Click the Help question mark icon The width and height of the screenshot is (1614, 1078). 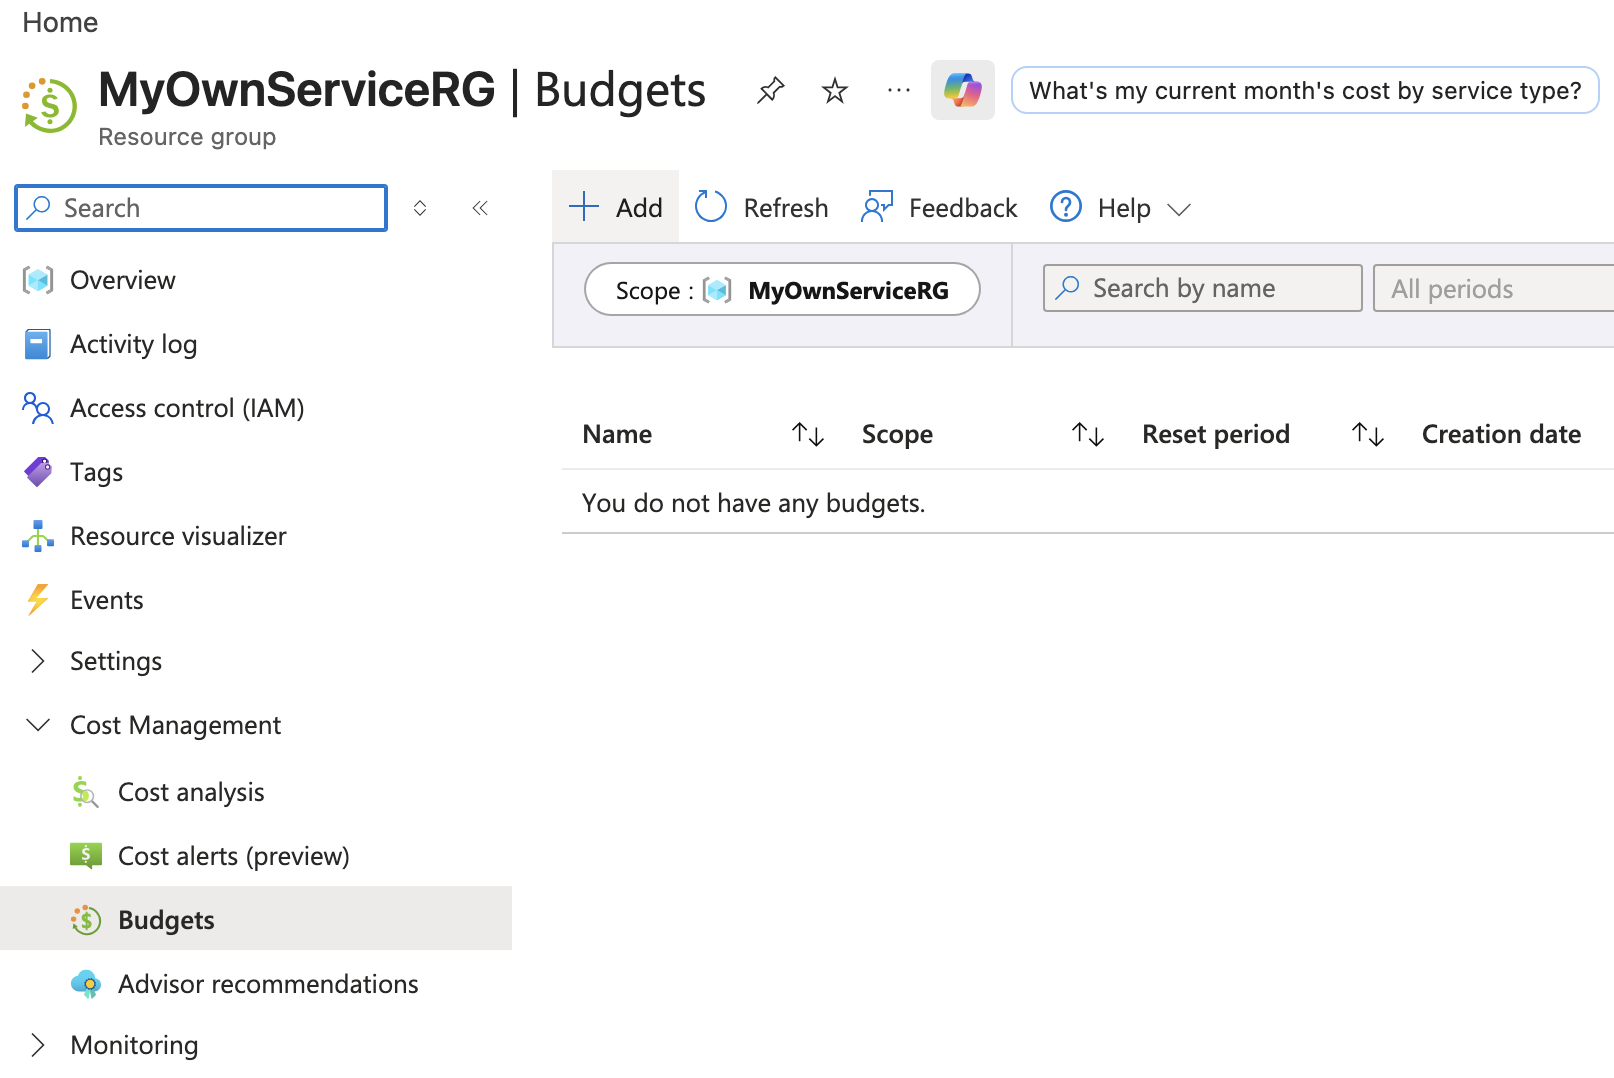tap(1066, 207)
